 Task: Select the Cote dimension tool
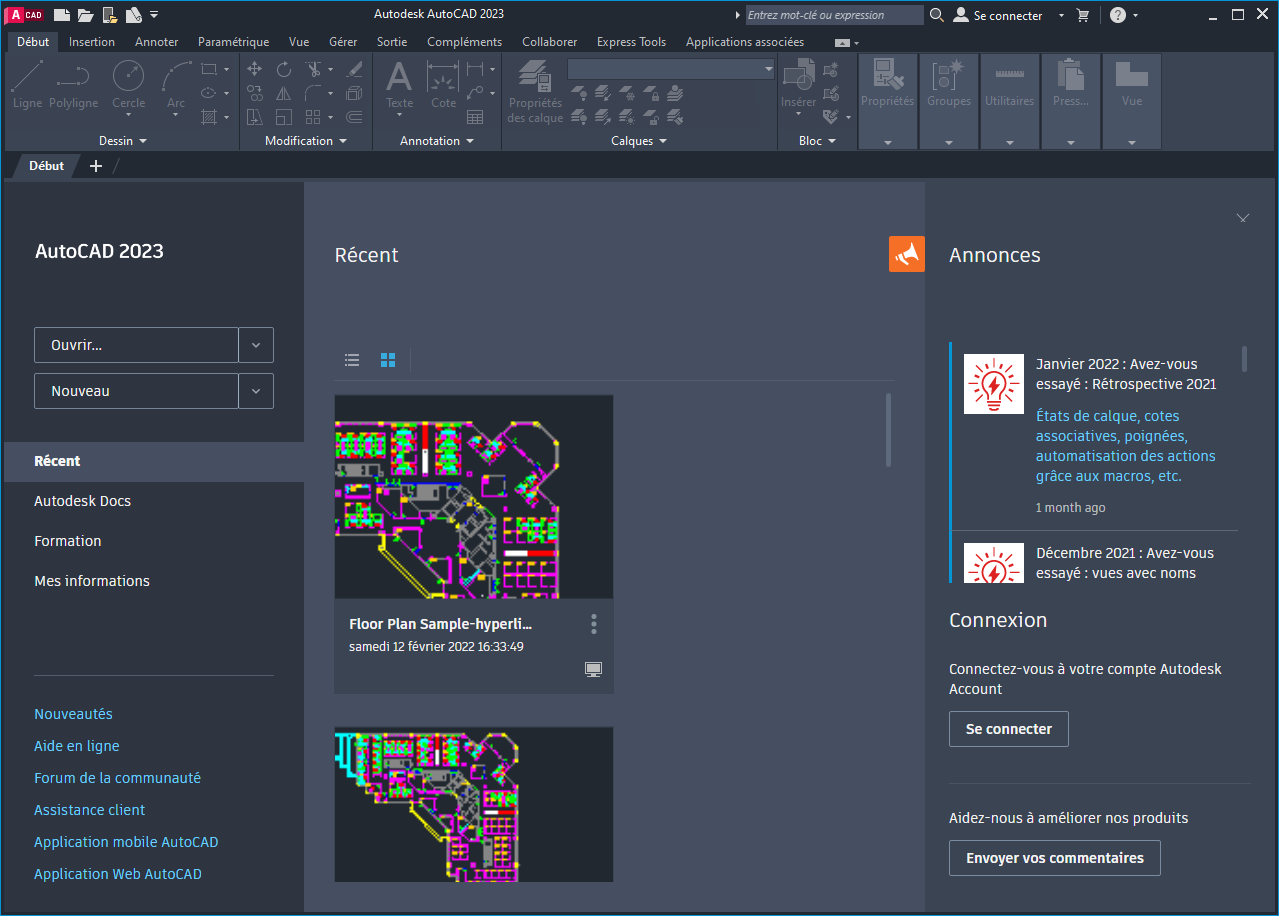tap(443, 84)
